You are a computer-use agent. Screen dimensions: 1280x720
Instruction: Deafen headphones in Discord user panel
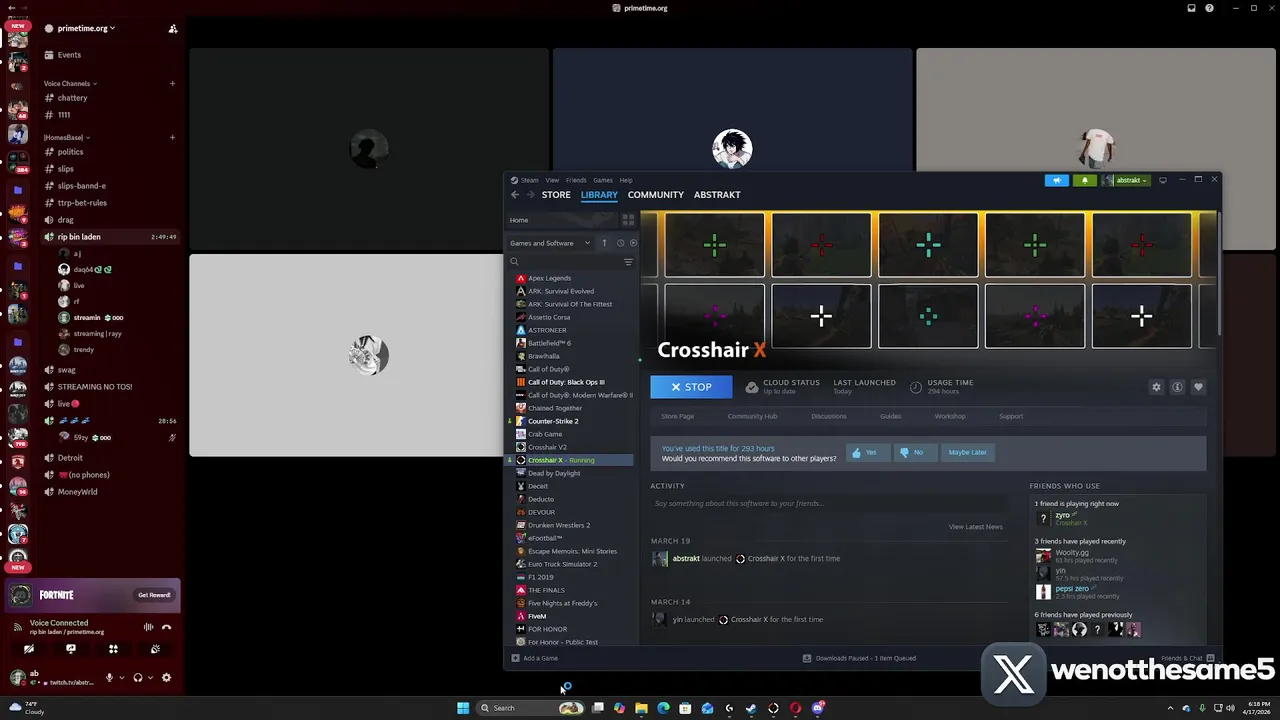(138, 677)
